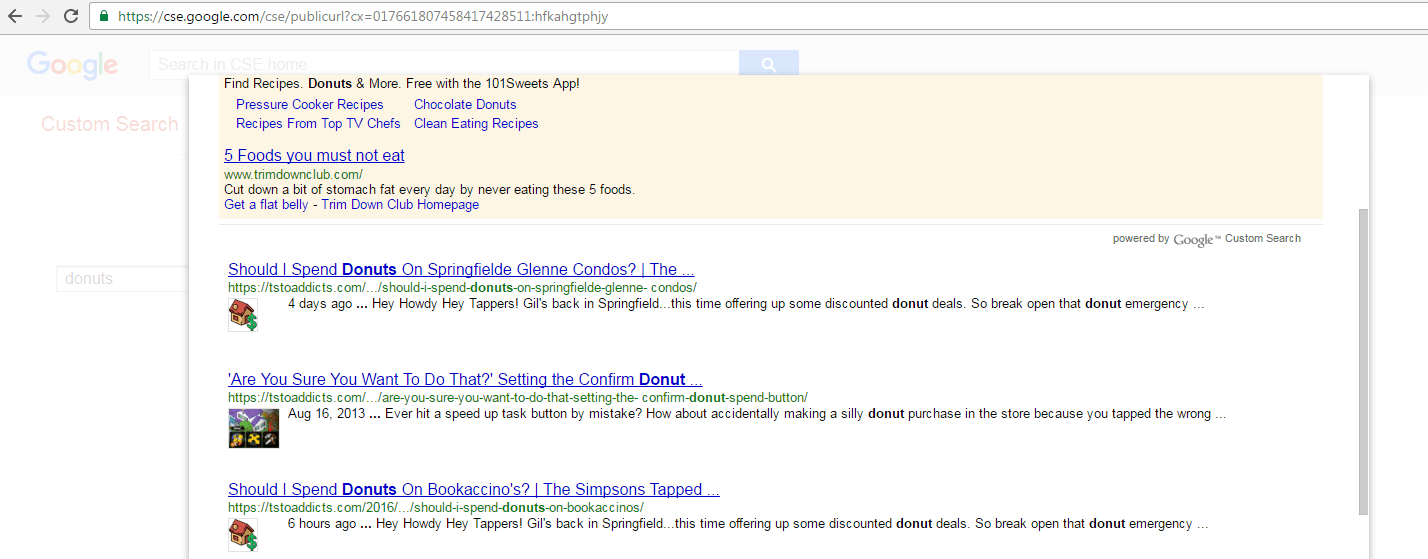Click the green padlock security icon
This screenshot has width=1428, height=559.
(x=104, y=16)
